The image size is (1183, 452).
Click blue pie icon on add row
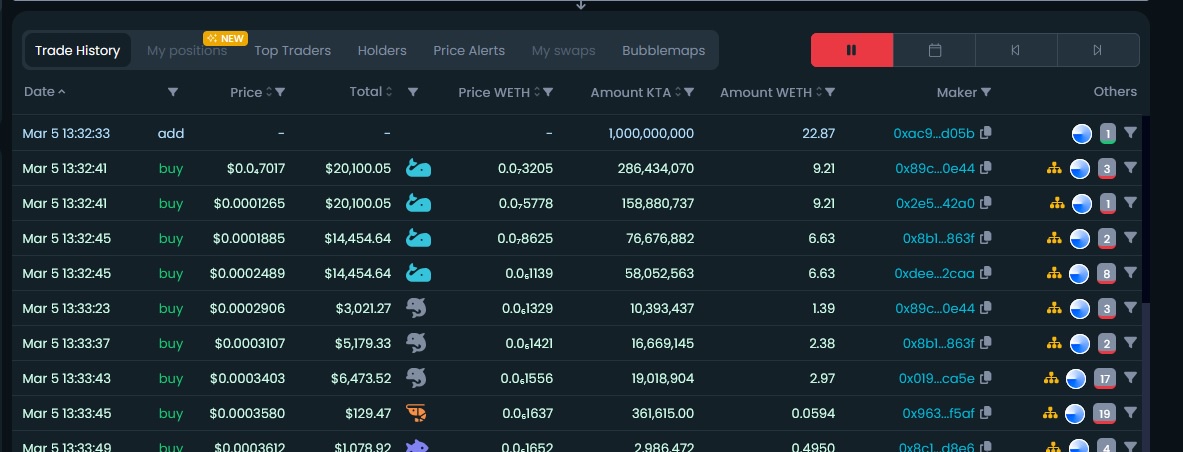(1082, 134)
